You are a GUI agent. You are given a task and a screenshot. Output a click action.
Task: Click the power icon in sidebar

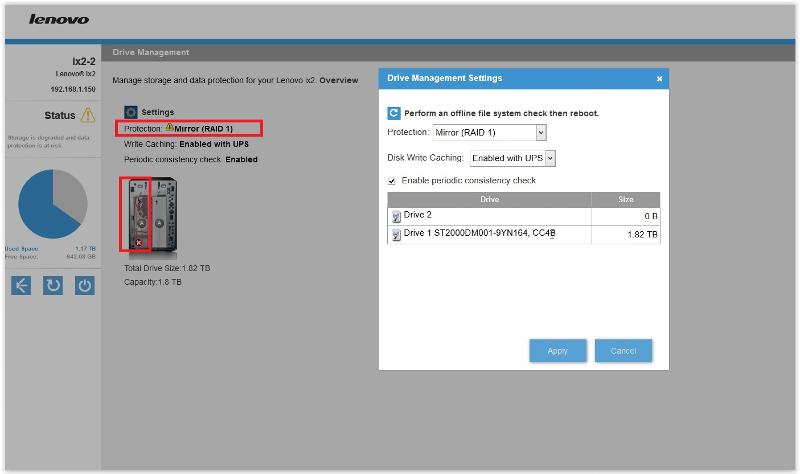[85, 285]
